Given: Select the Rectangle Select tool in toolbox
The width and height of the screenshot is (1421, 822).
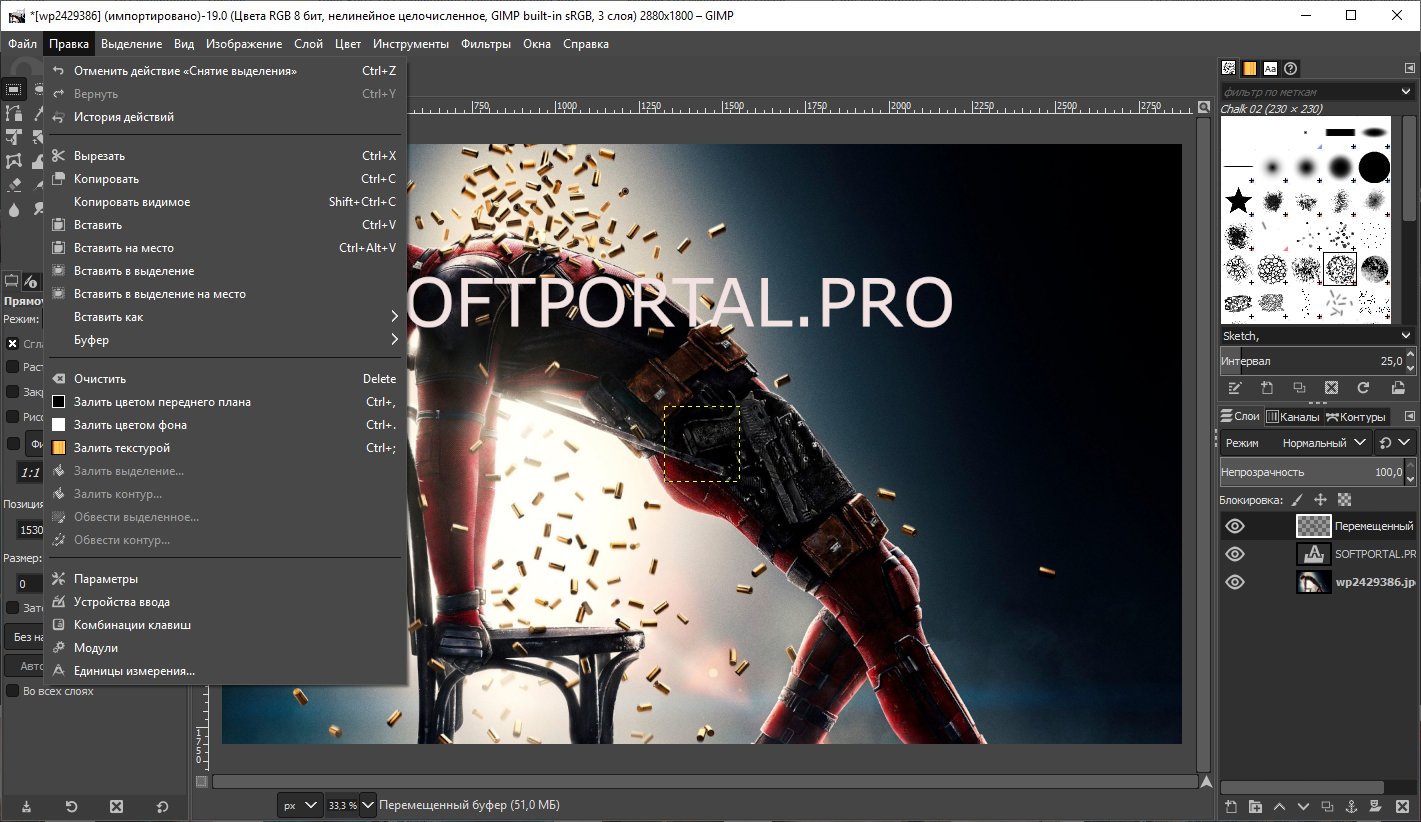Looking at the screenshot, I should pyautogui.click(x=14, y=89).
